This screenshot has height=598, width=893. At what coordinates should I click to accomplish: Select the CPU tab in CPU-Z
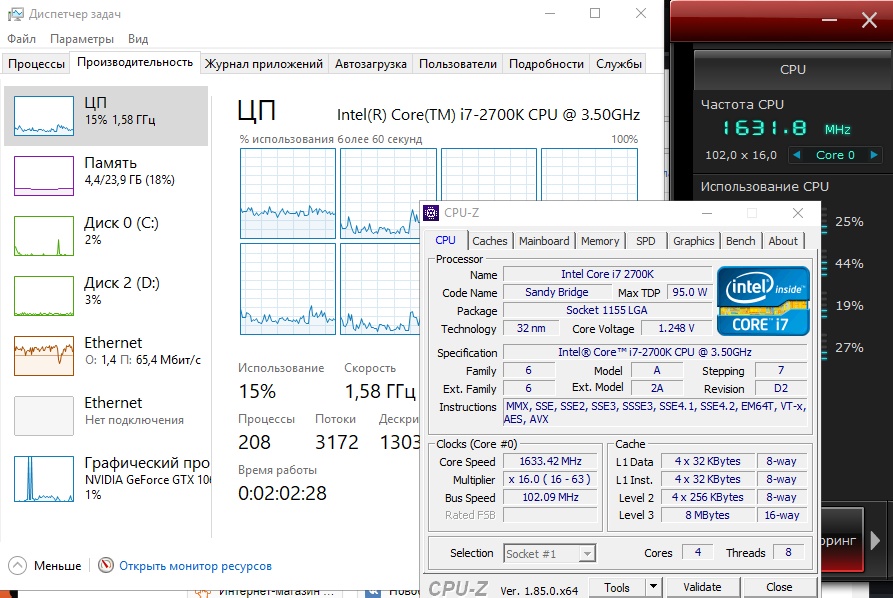coord(445,240)
